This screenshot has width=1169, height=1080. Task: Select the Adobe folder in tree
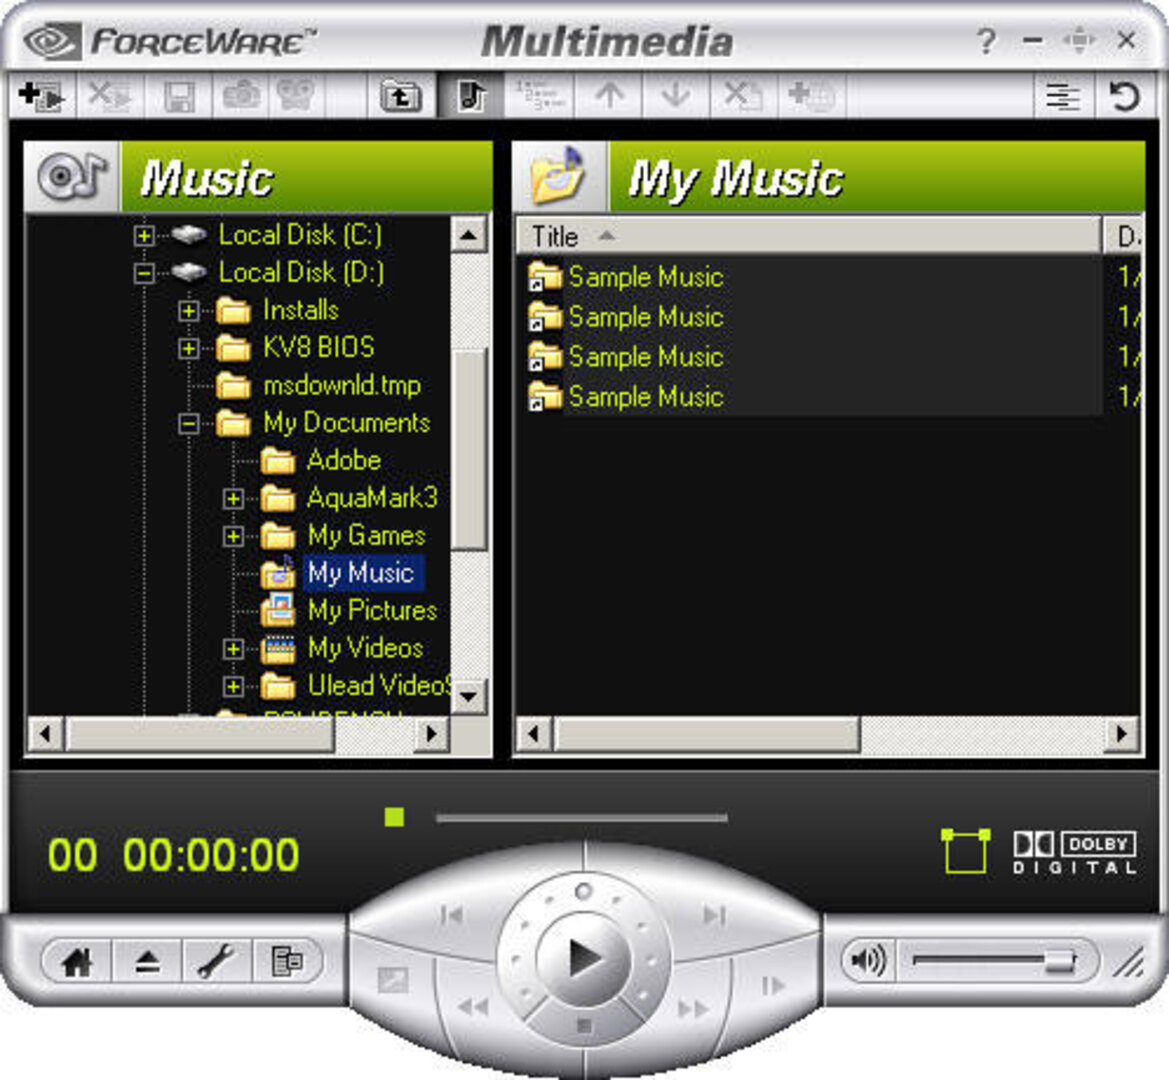pyautogui.click(x=344, y=460)
